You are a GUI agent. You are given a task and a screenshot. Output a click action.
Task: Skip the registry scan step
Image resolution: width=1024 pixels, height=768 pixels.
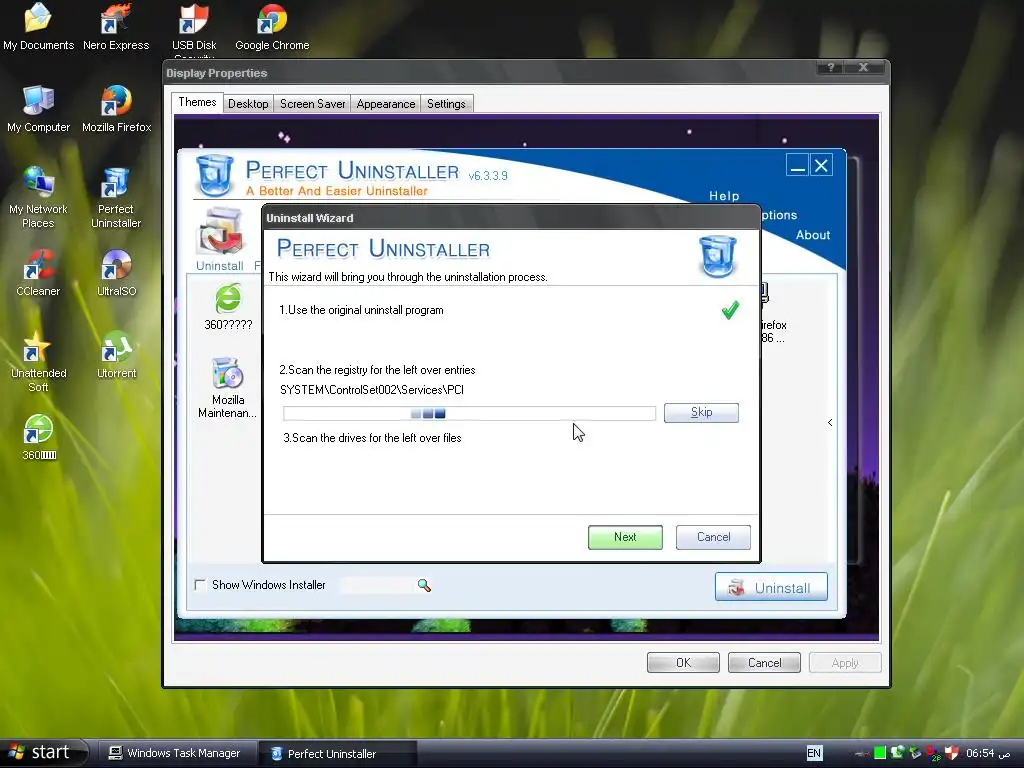[x=701, y=412]
